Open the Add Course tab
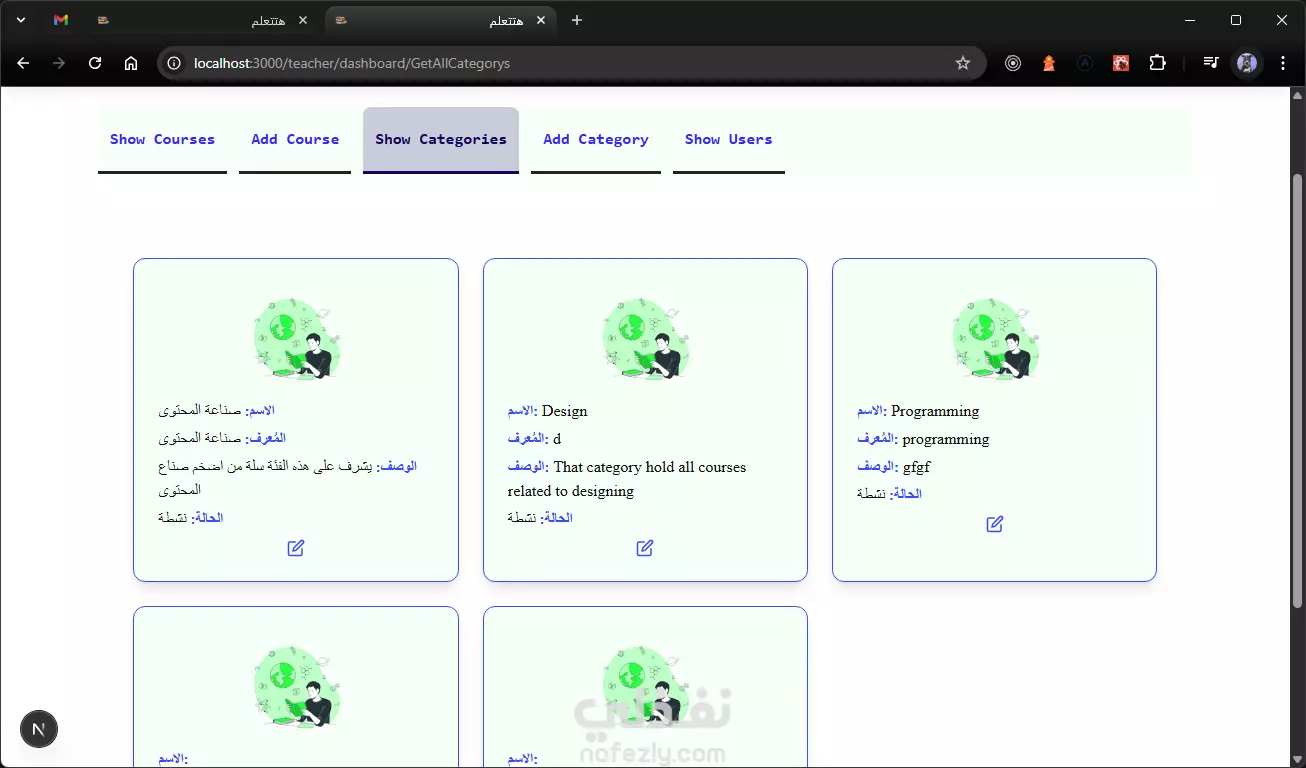1306x768 pixels. [295, 140]
